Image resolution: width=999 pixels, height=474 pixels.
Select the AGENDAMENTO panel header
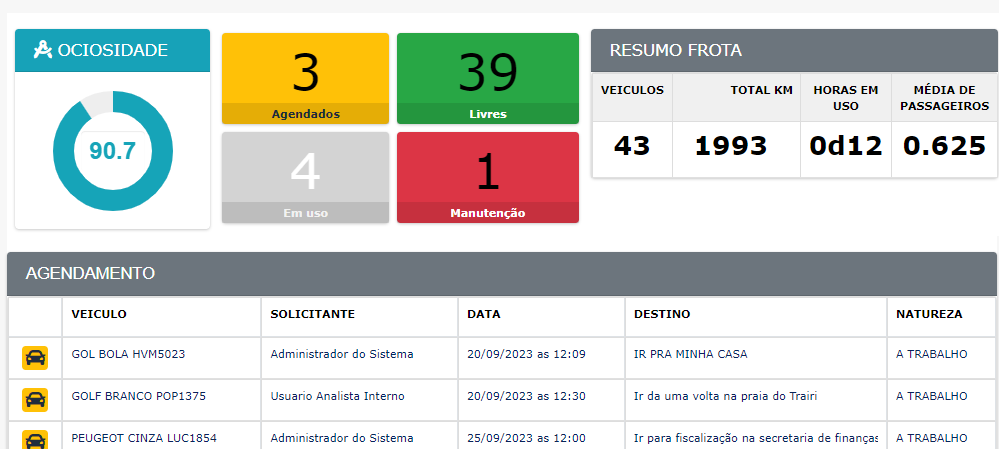(502, 274)
